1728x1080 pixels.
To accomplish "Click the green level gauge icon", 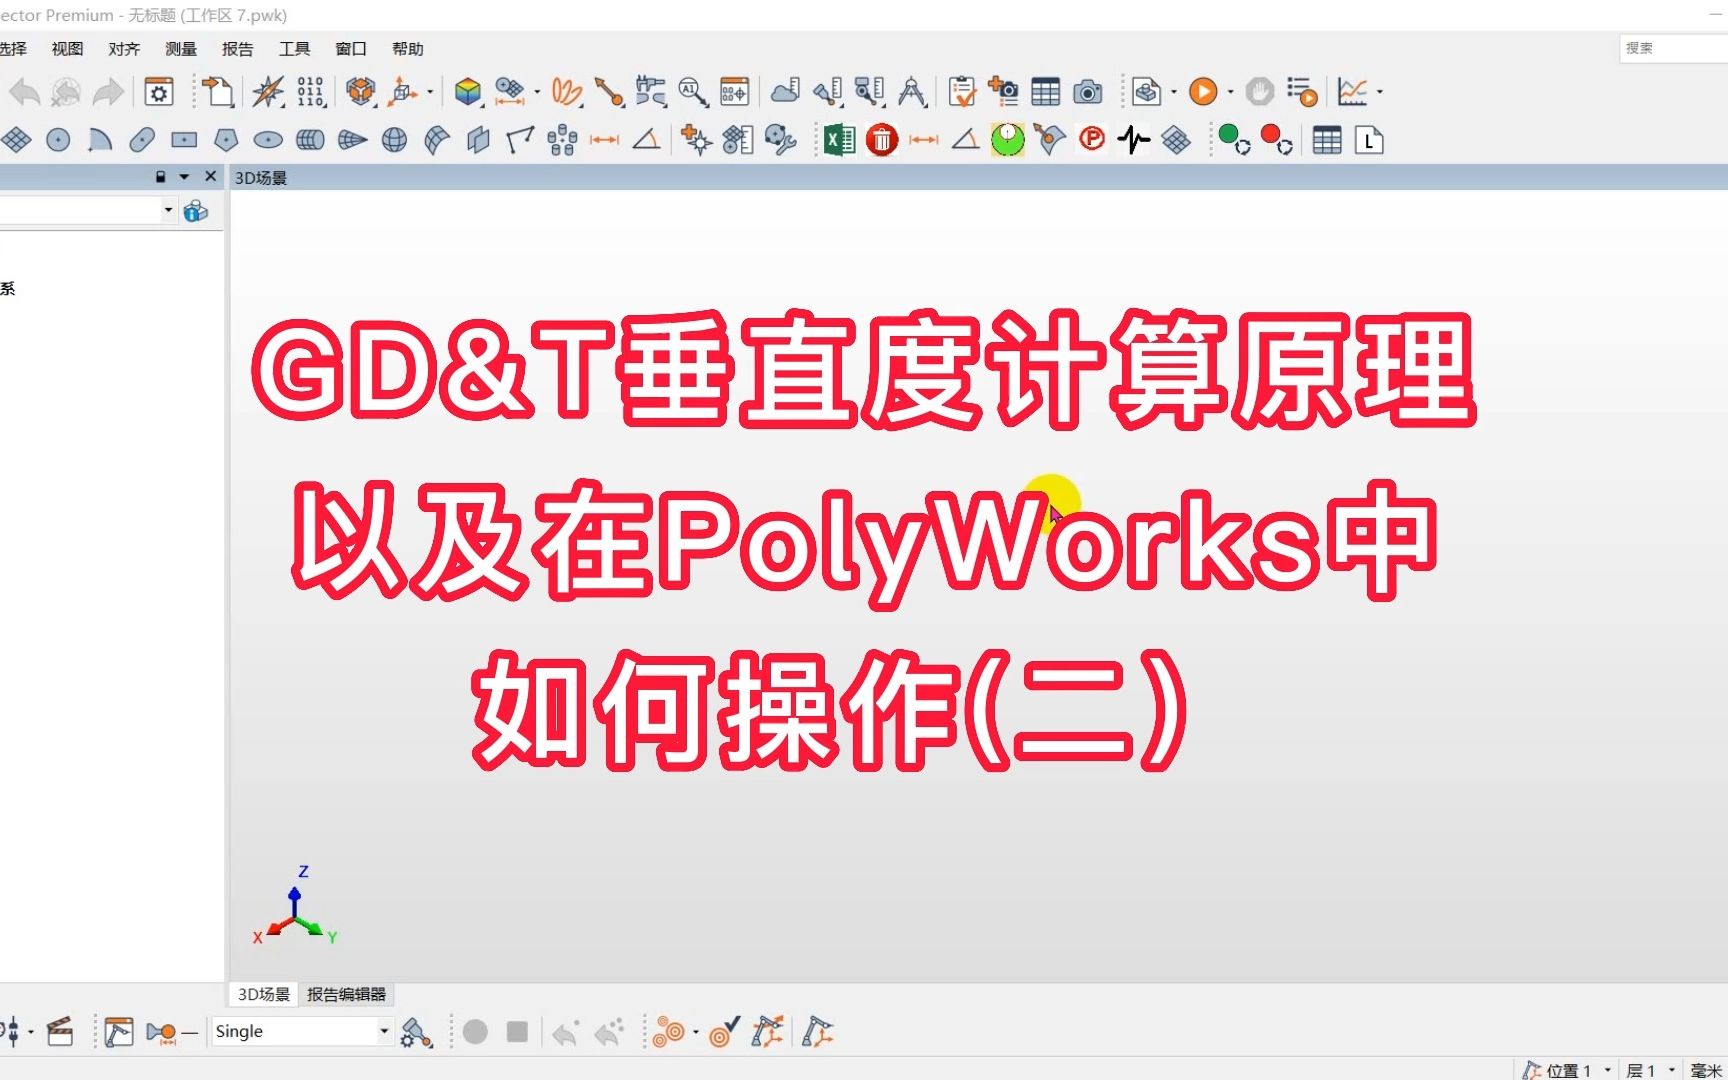I will pyautogui.click(x=1008, y=140).
